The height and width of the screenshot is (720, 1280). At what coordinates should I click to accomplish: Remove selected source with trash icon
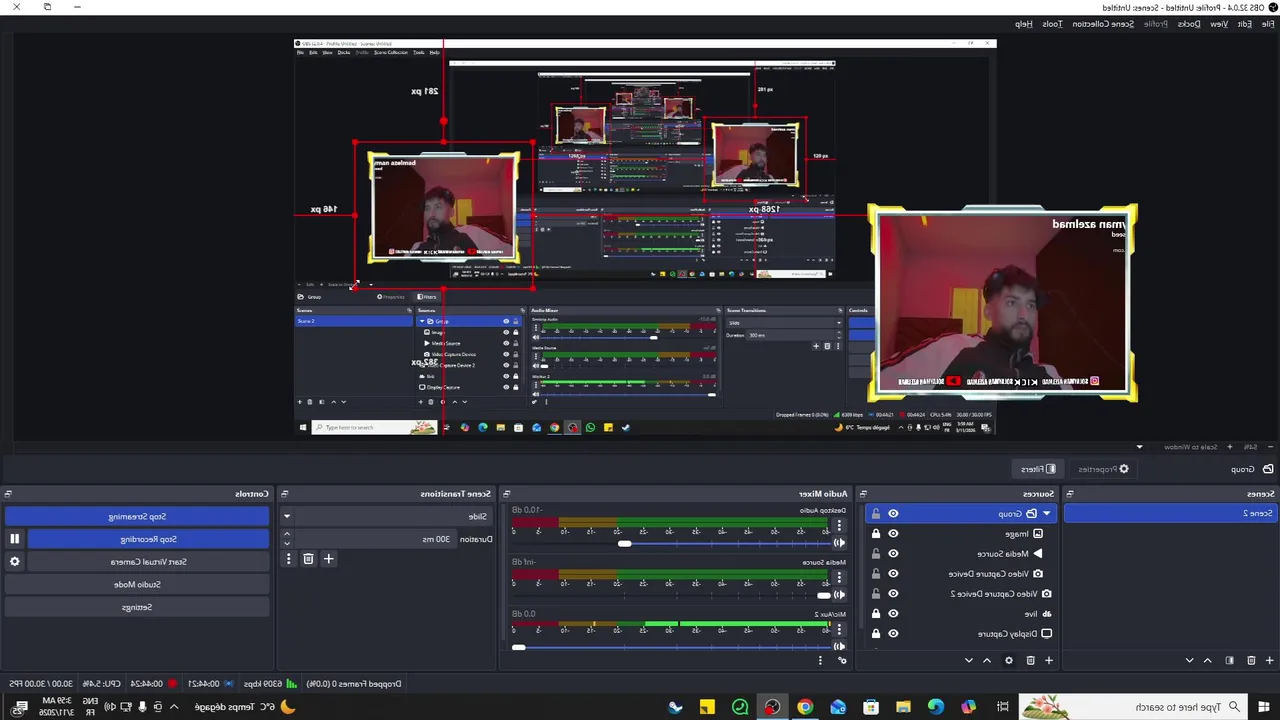point(1030,660)
